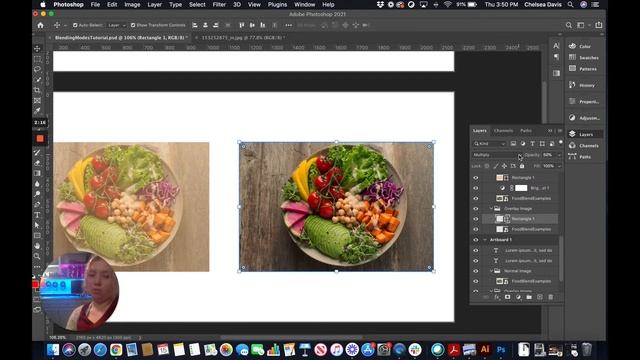
Task: Toggle lock position icon in Layers
Action: tap(504, 166)
